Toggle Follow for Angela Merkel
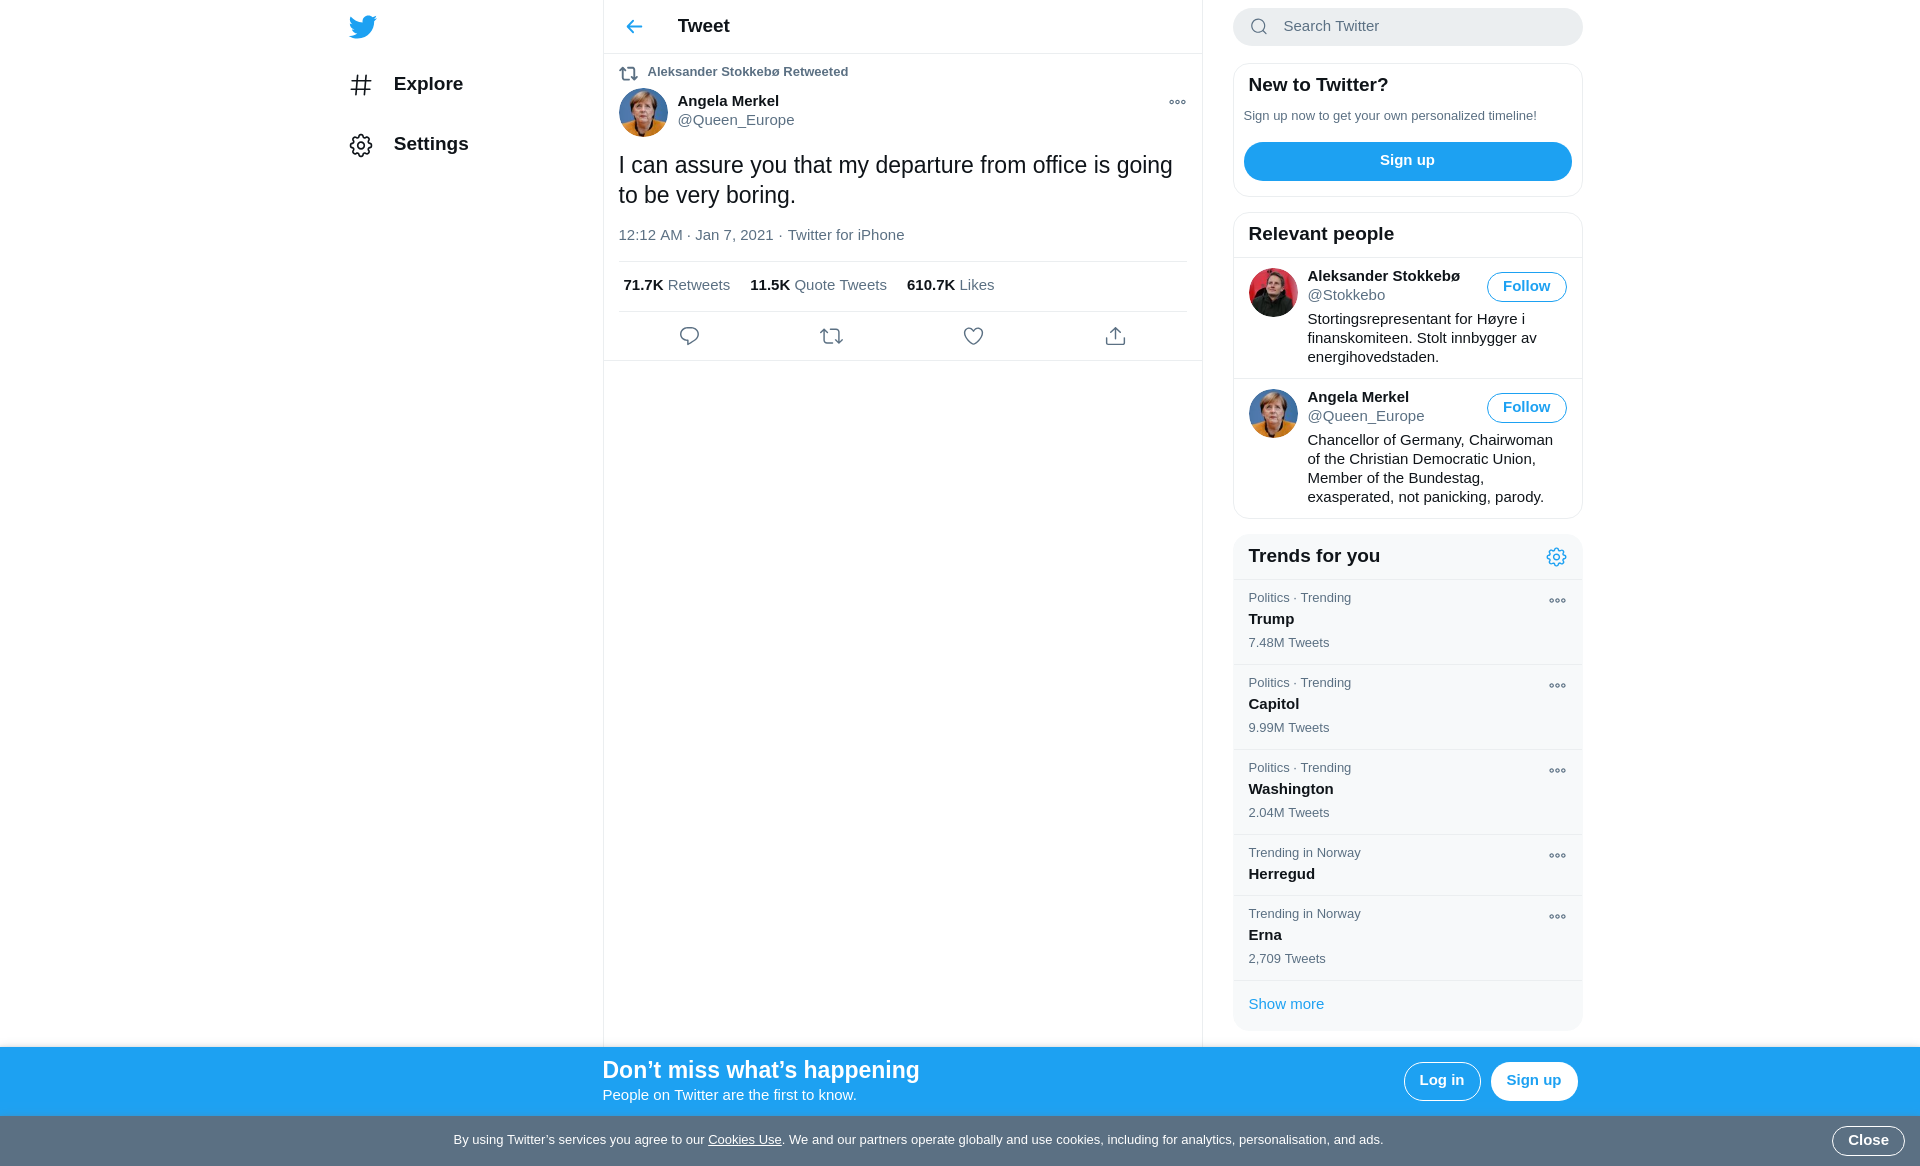 [1526, 408]
